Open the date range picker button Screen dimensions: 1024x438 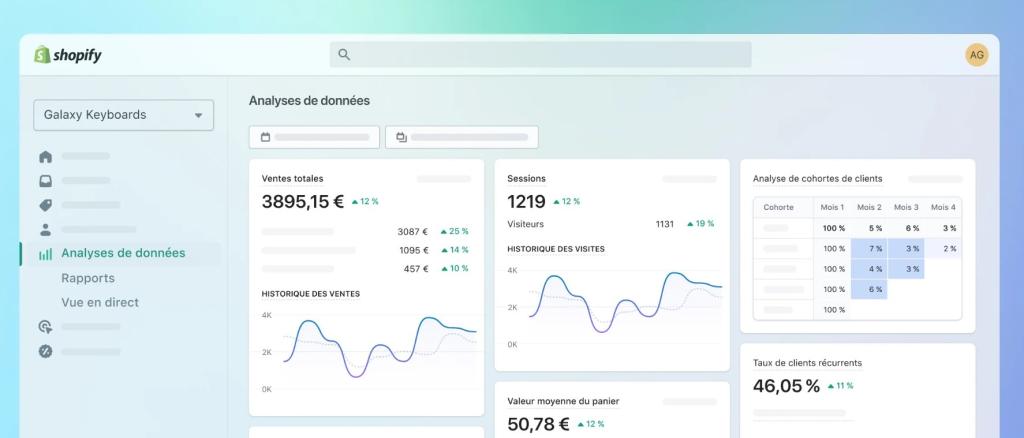click(314, 137)
